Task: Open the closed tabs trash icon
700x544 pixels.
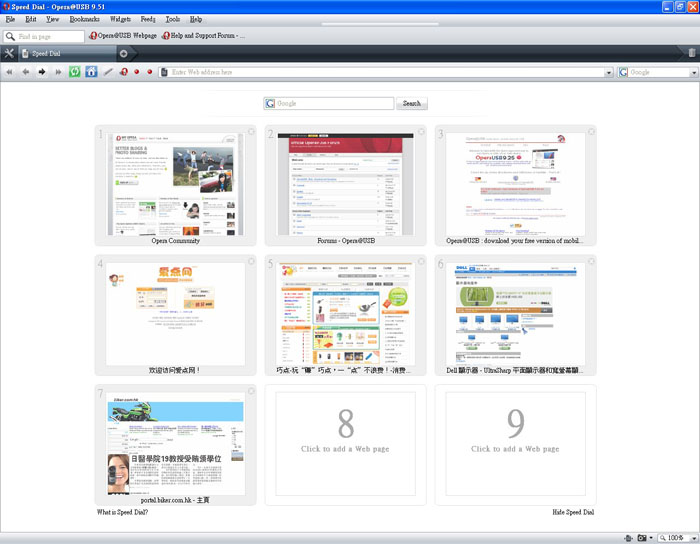Action: [691, 53]
